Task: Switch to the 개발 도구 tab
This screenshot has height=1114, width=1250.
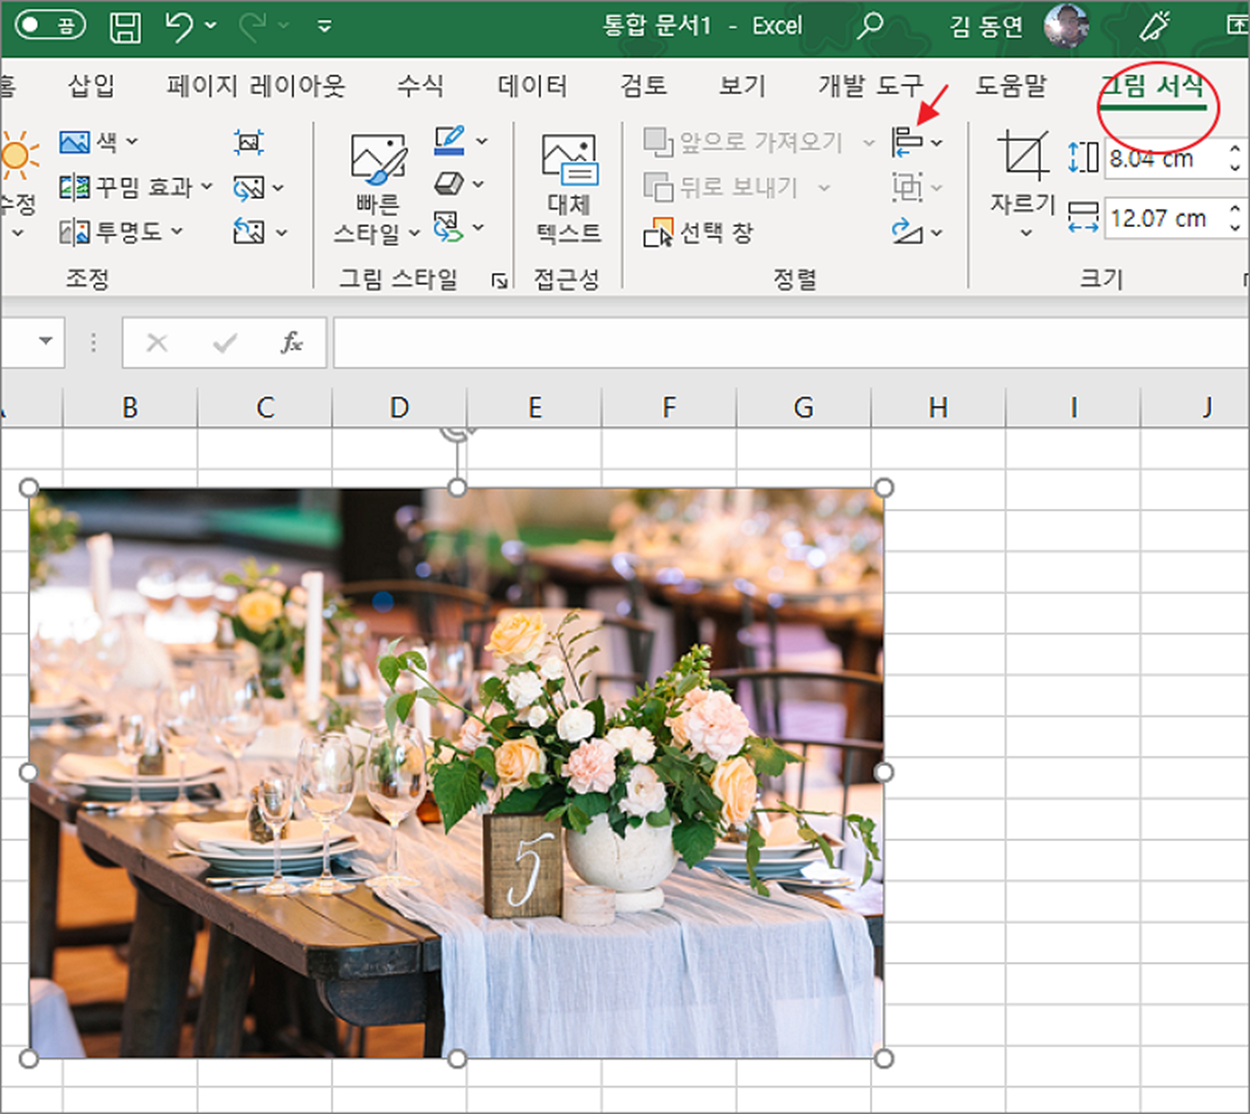Action: click(870, 86)
